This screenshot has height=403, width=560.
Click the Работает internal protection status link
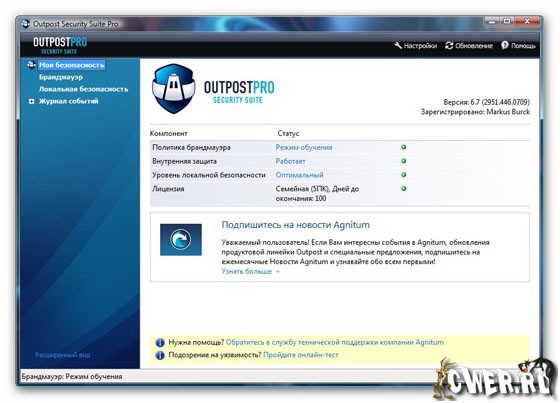coord(290,161)
